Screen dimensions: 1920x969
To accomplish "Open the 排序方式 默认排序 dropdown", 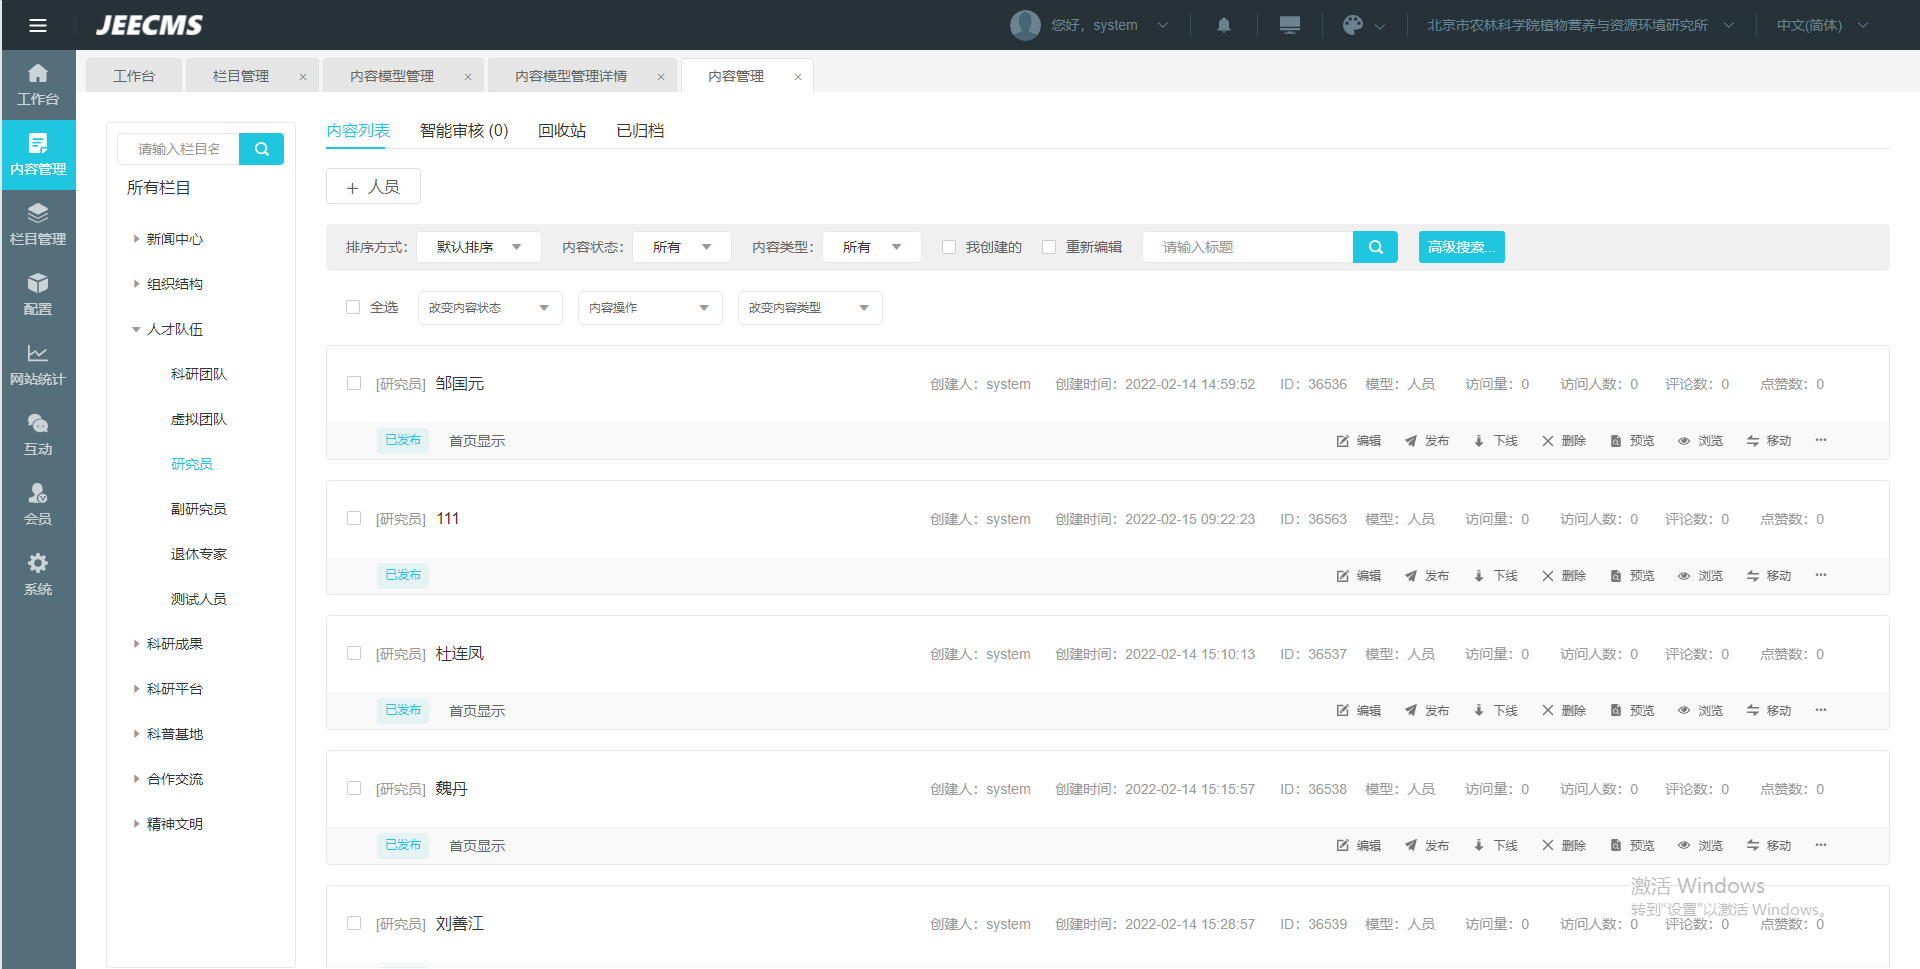I will [x=478, y=247].
